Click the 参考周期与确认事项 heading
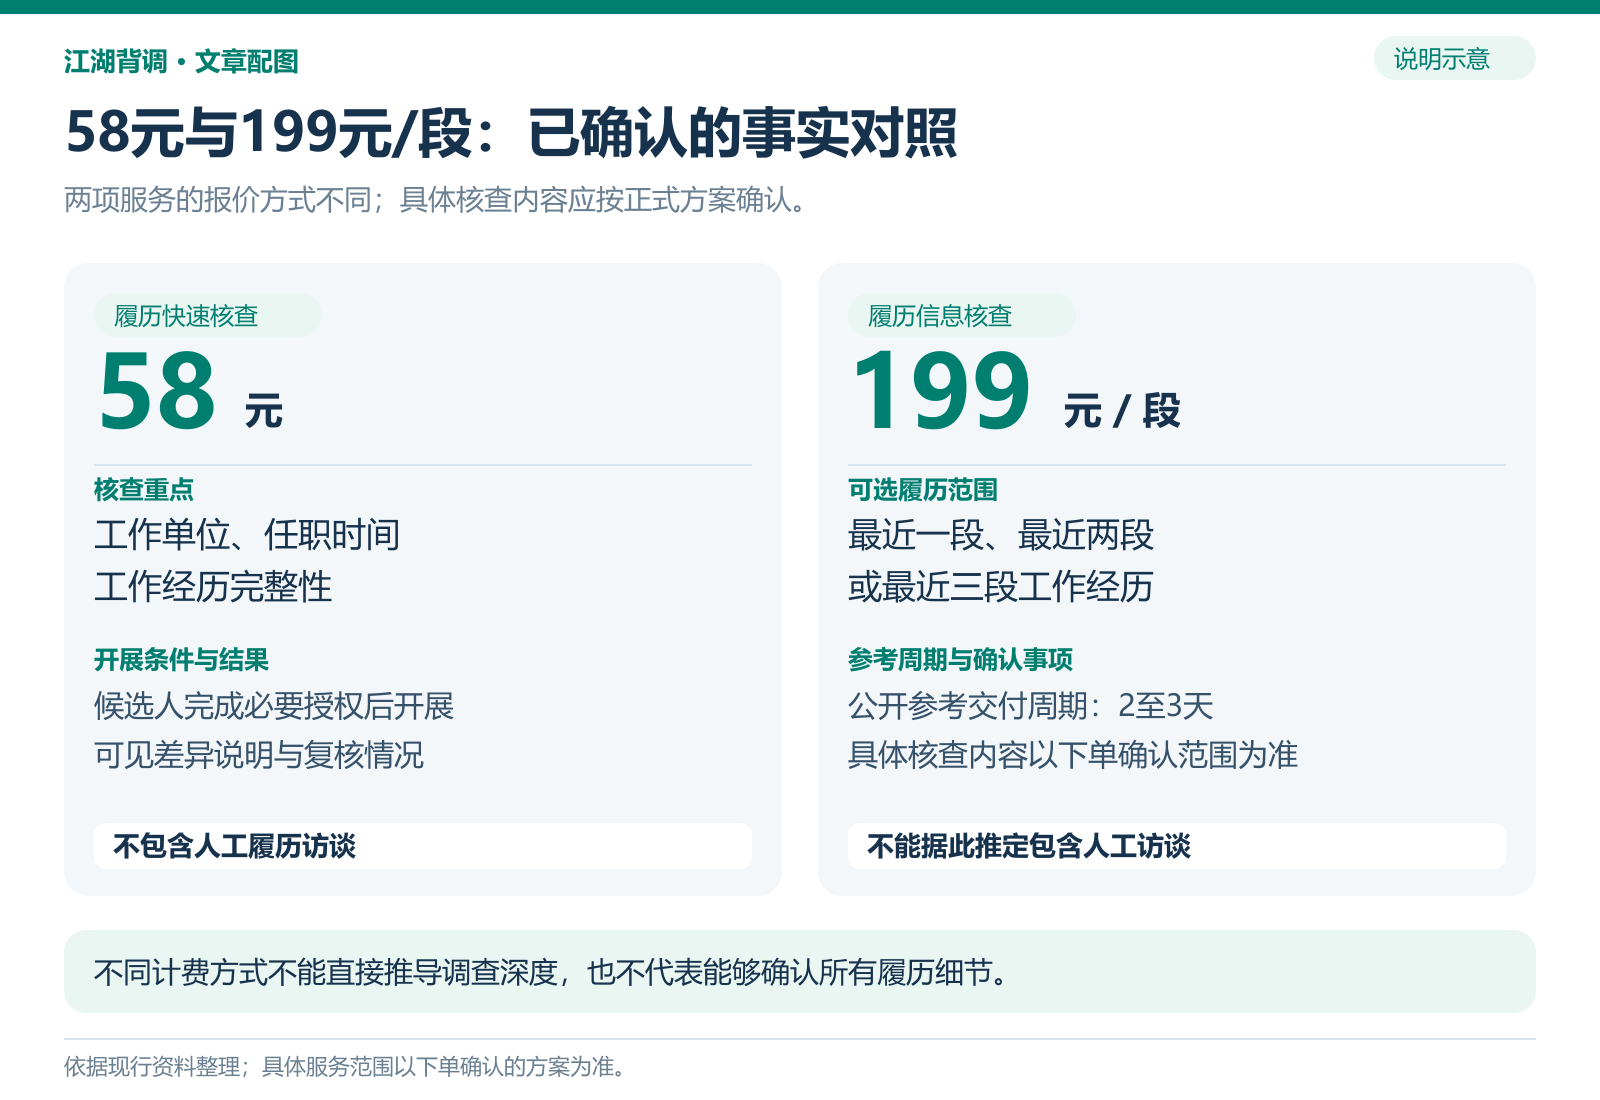This screenshot has width=1600, height=1100. (x=960, y=660)
